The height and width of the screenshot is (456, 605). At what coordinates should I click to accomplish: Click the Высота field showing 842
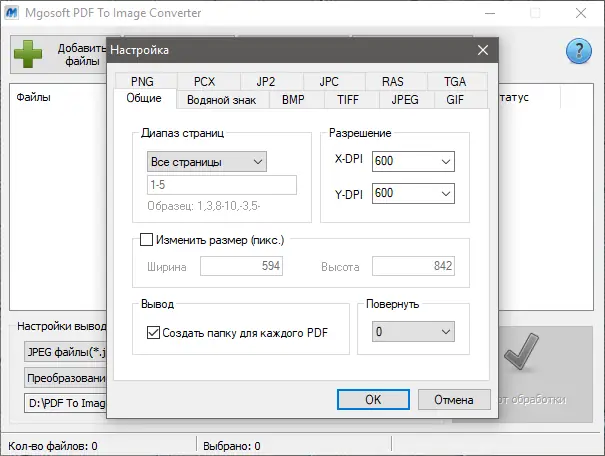click(413, 266)
